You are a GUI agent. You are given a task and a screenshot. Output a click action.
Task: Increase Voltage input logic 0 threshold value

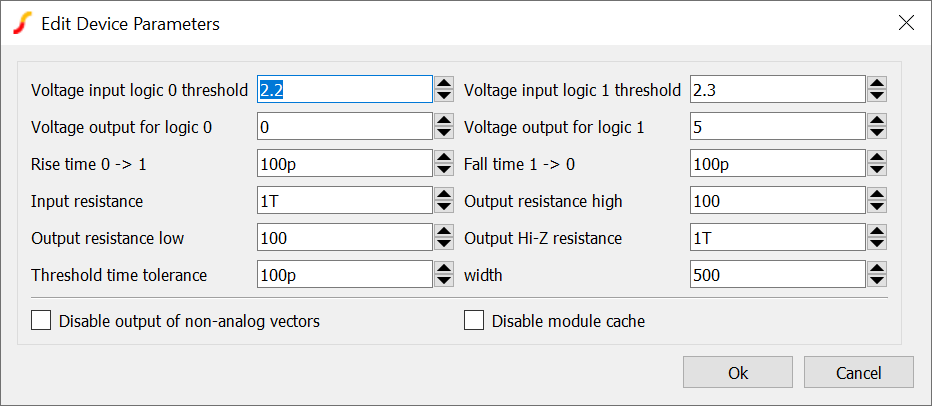coord(445,84)
